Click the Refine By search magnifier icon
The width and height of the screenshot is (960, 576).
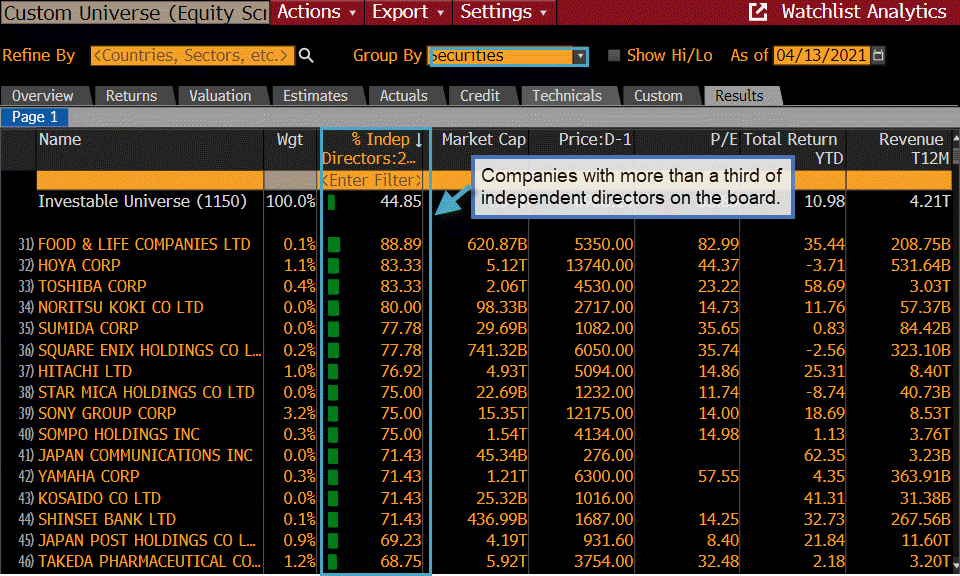tap(306, 56)
